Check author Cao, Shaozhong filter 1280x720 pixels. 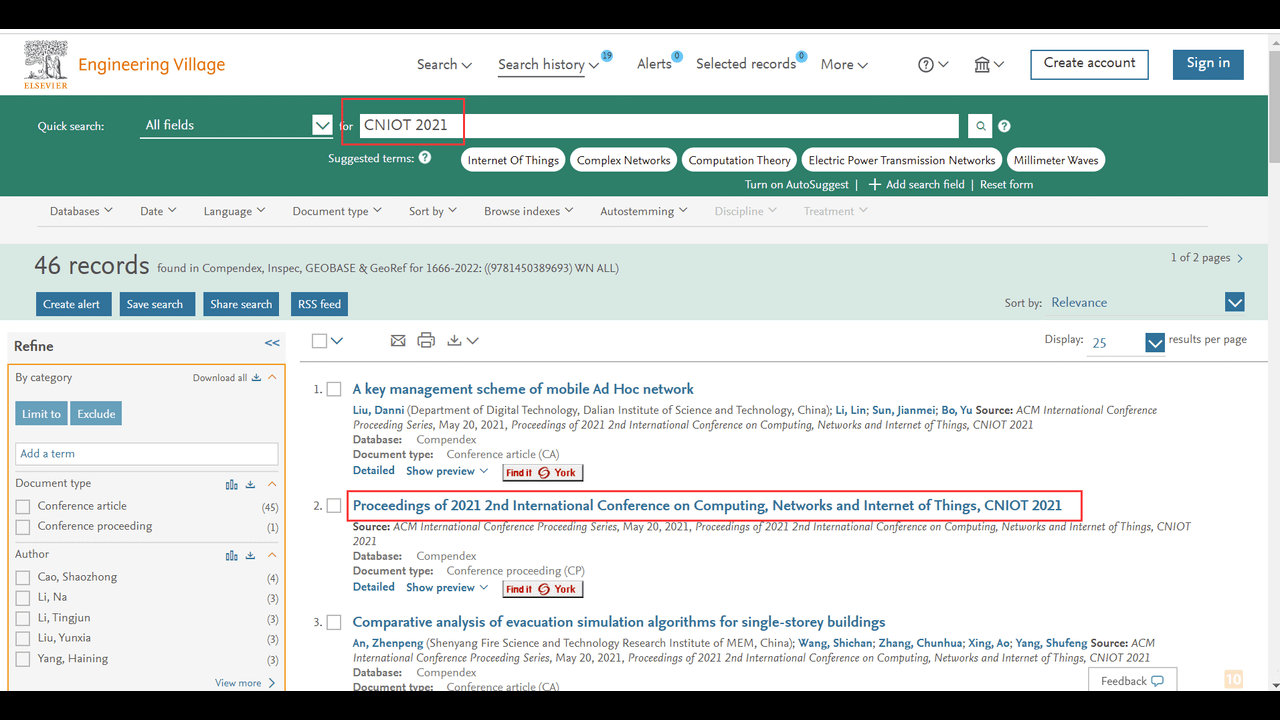click(x=23, y=578)
